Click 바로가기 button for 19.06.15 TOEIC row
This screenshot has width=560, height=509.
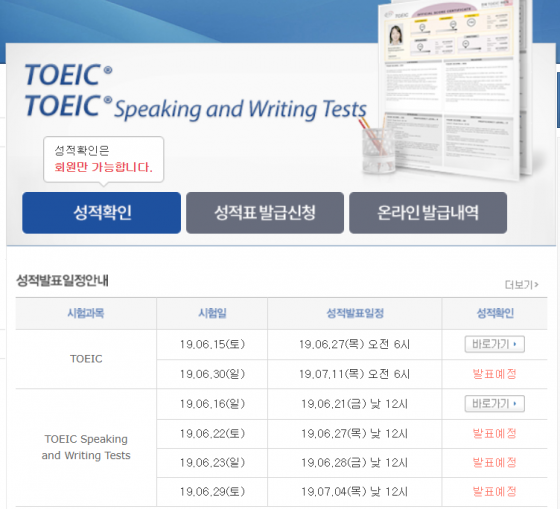point(494,344)
